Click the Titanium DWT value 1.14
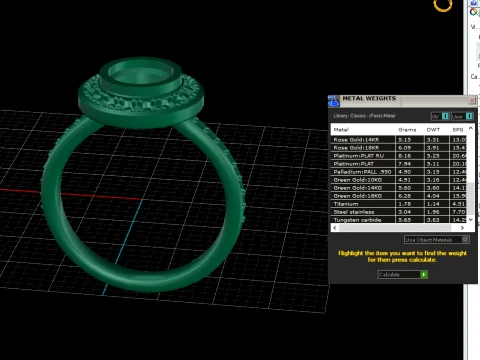This screenshot has width=480, height=360. [433, 204]
